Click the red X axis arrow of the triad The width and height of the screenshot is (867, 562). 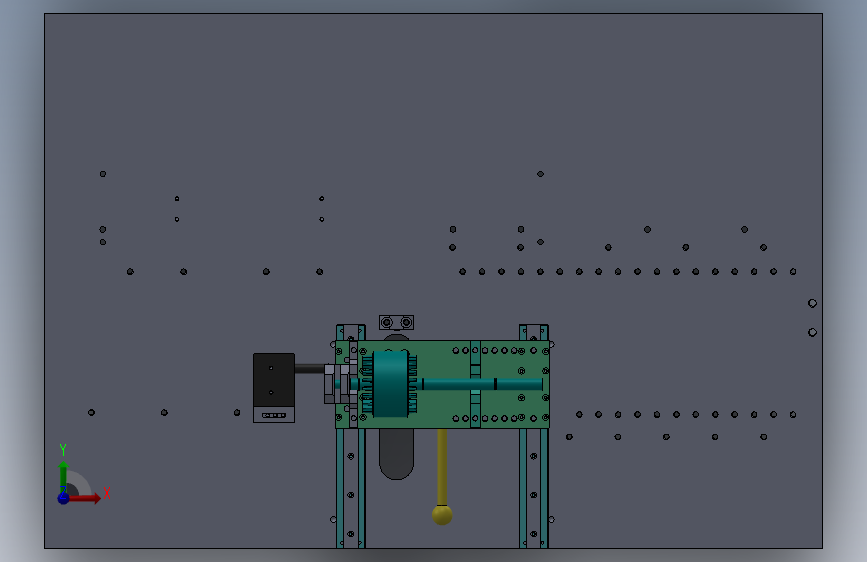[85, 498]
